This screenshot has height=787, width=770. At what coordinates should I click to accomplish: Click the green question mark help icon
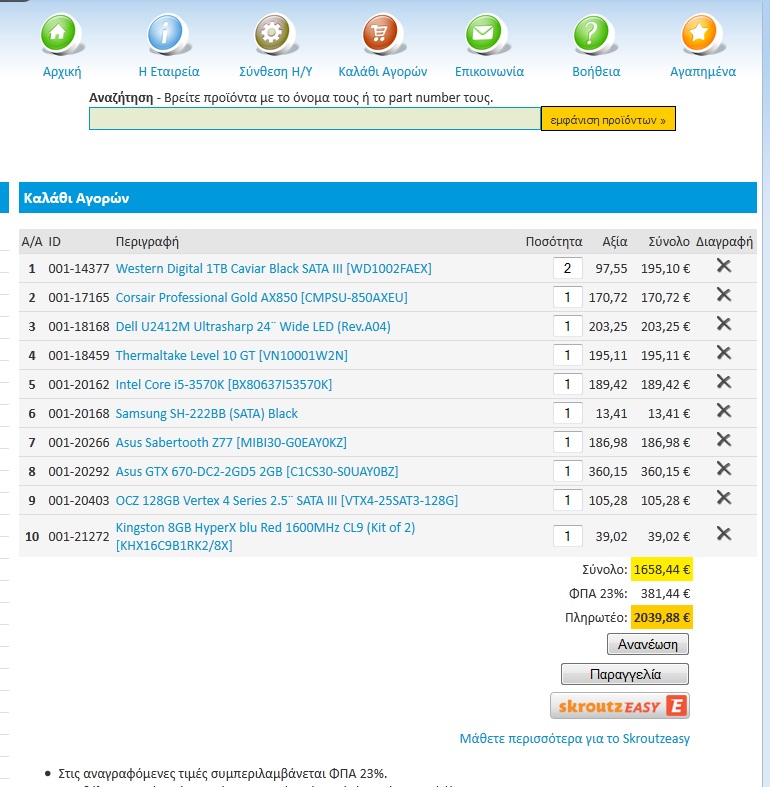(591, 33)
